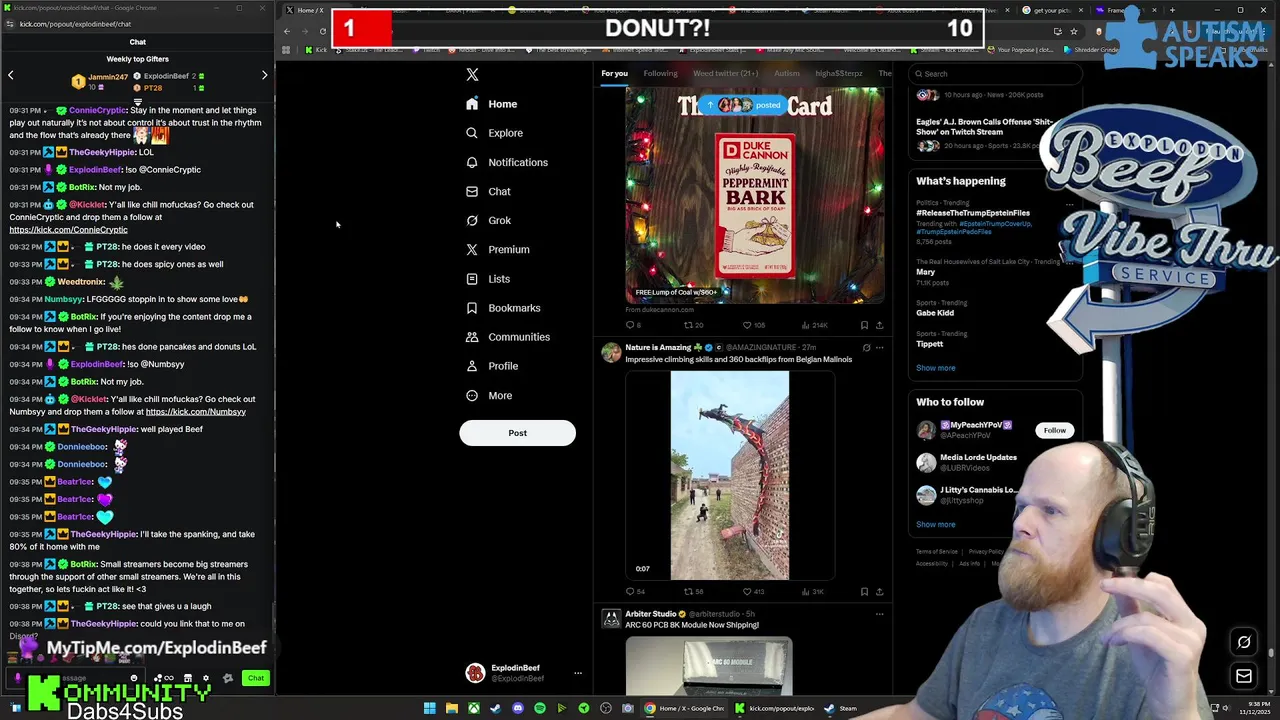Image resolution: width=1280 pixels, height=720 pixels.
Task: Open X Messages floating icon
Action: (x=1244, y=676)
